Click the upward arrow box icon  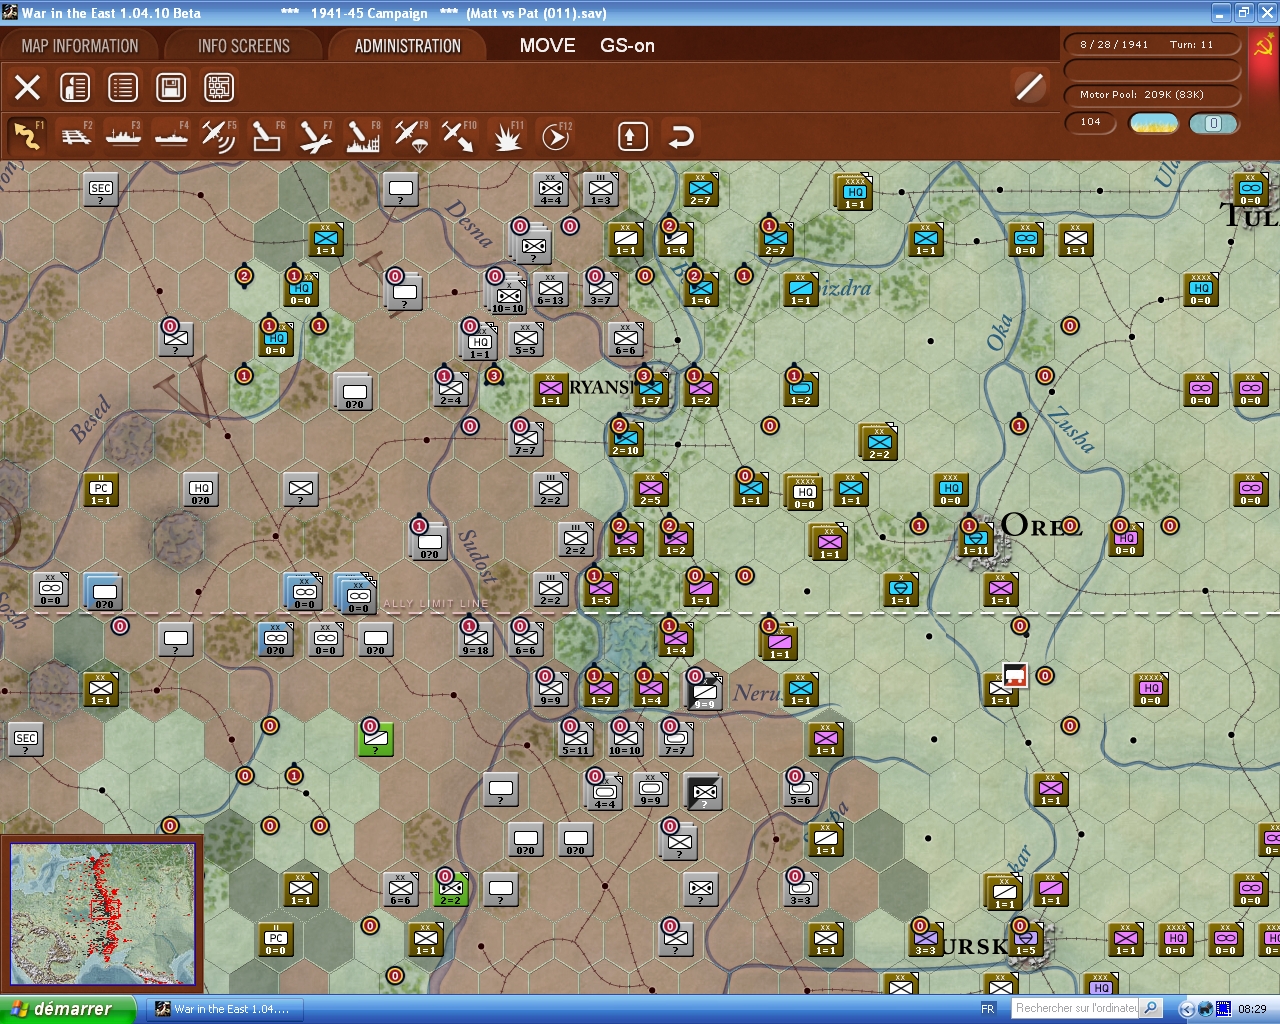(x=632, y=136)
